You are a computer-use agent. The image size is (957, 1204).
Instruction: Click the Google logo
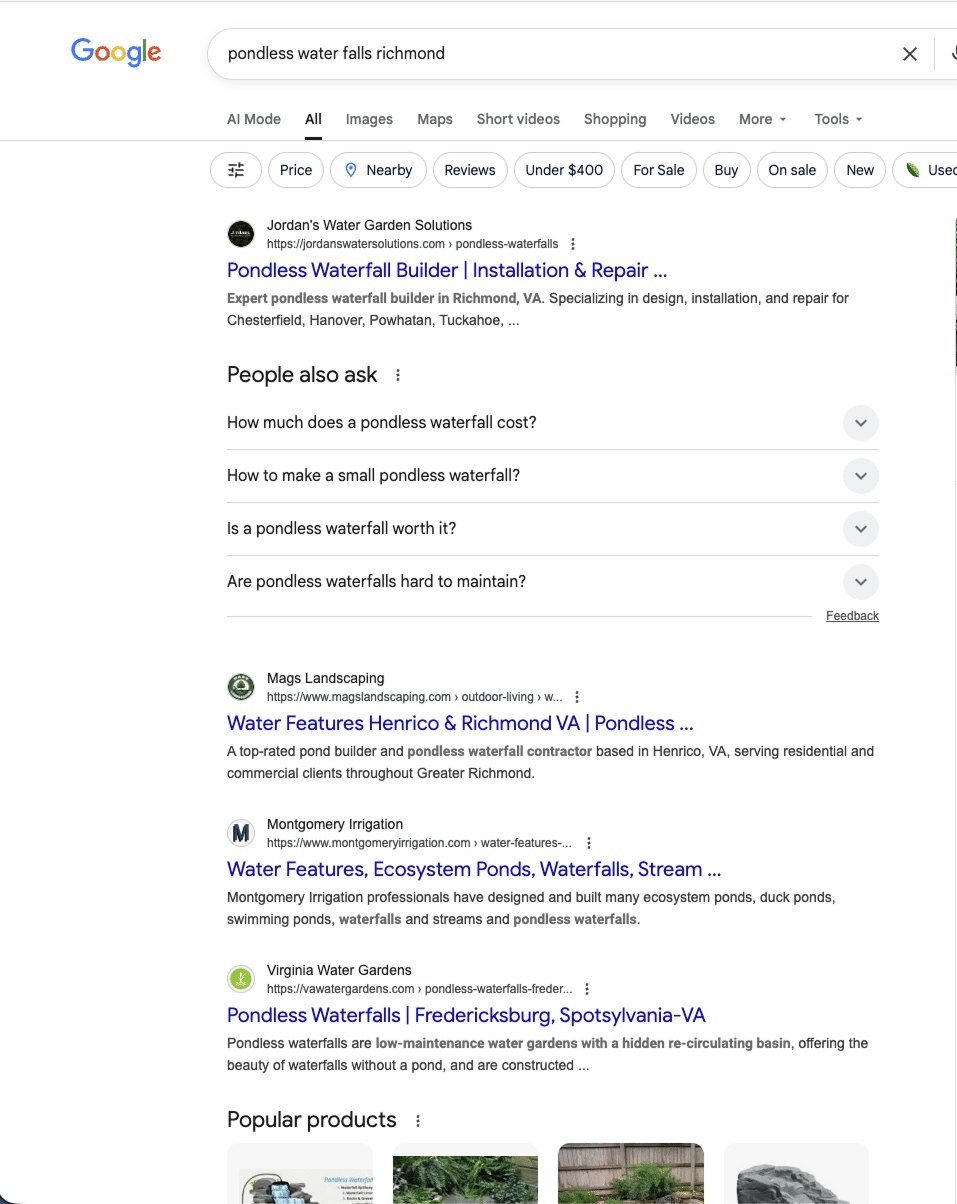(116, 52)
